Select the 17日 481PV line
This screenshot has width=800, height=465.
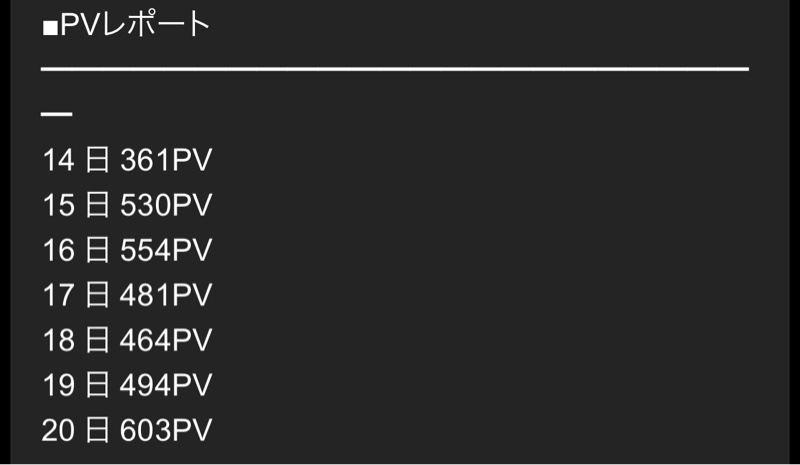[127, 295]
